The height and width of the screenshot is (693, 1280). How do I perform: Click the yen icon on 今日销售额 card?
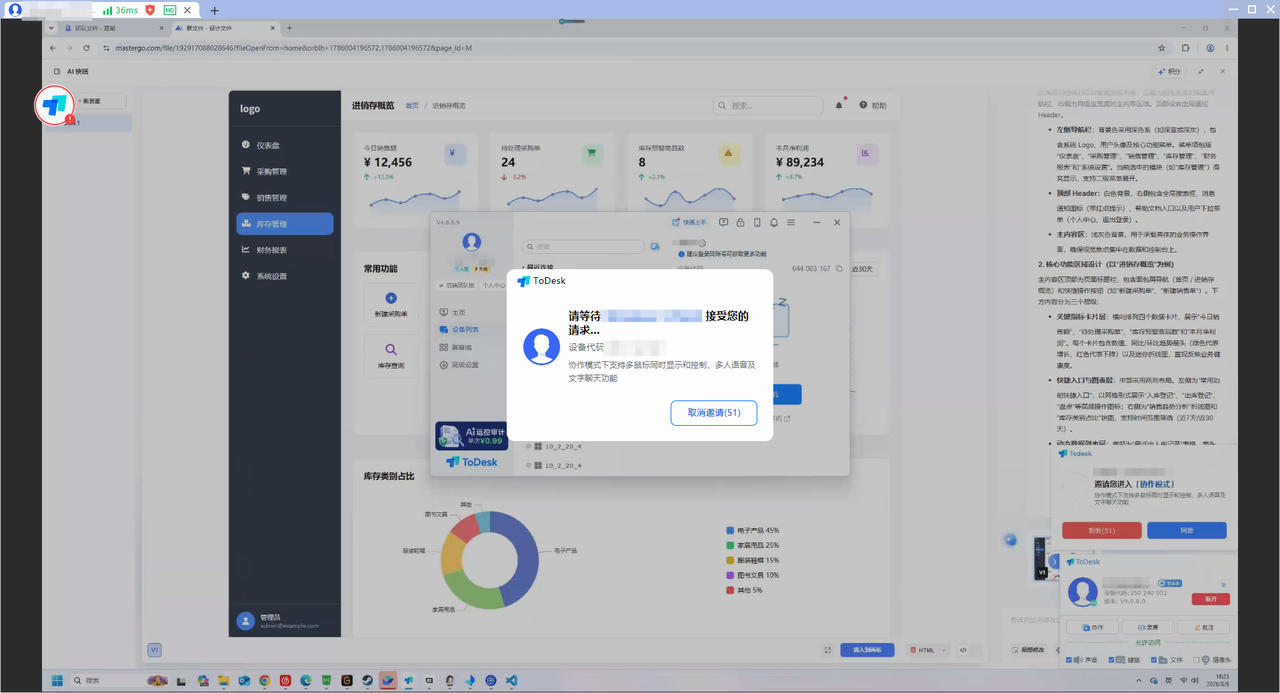455,154
